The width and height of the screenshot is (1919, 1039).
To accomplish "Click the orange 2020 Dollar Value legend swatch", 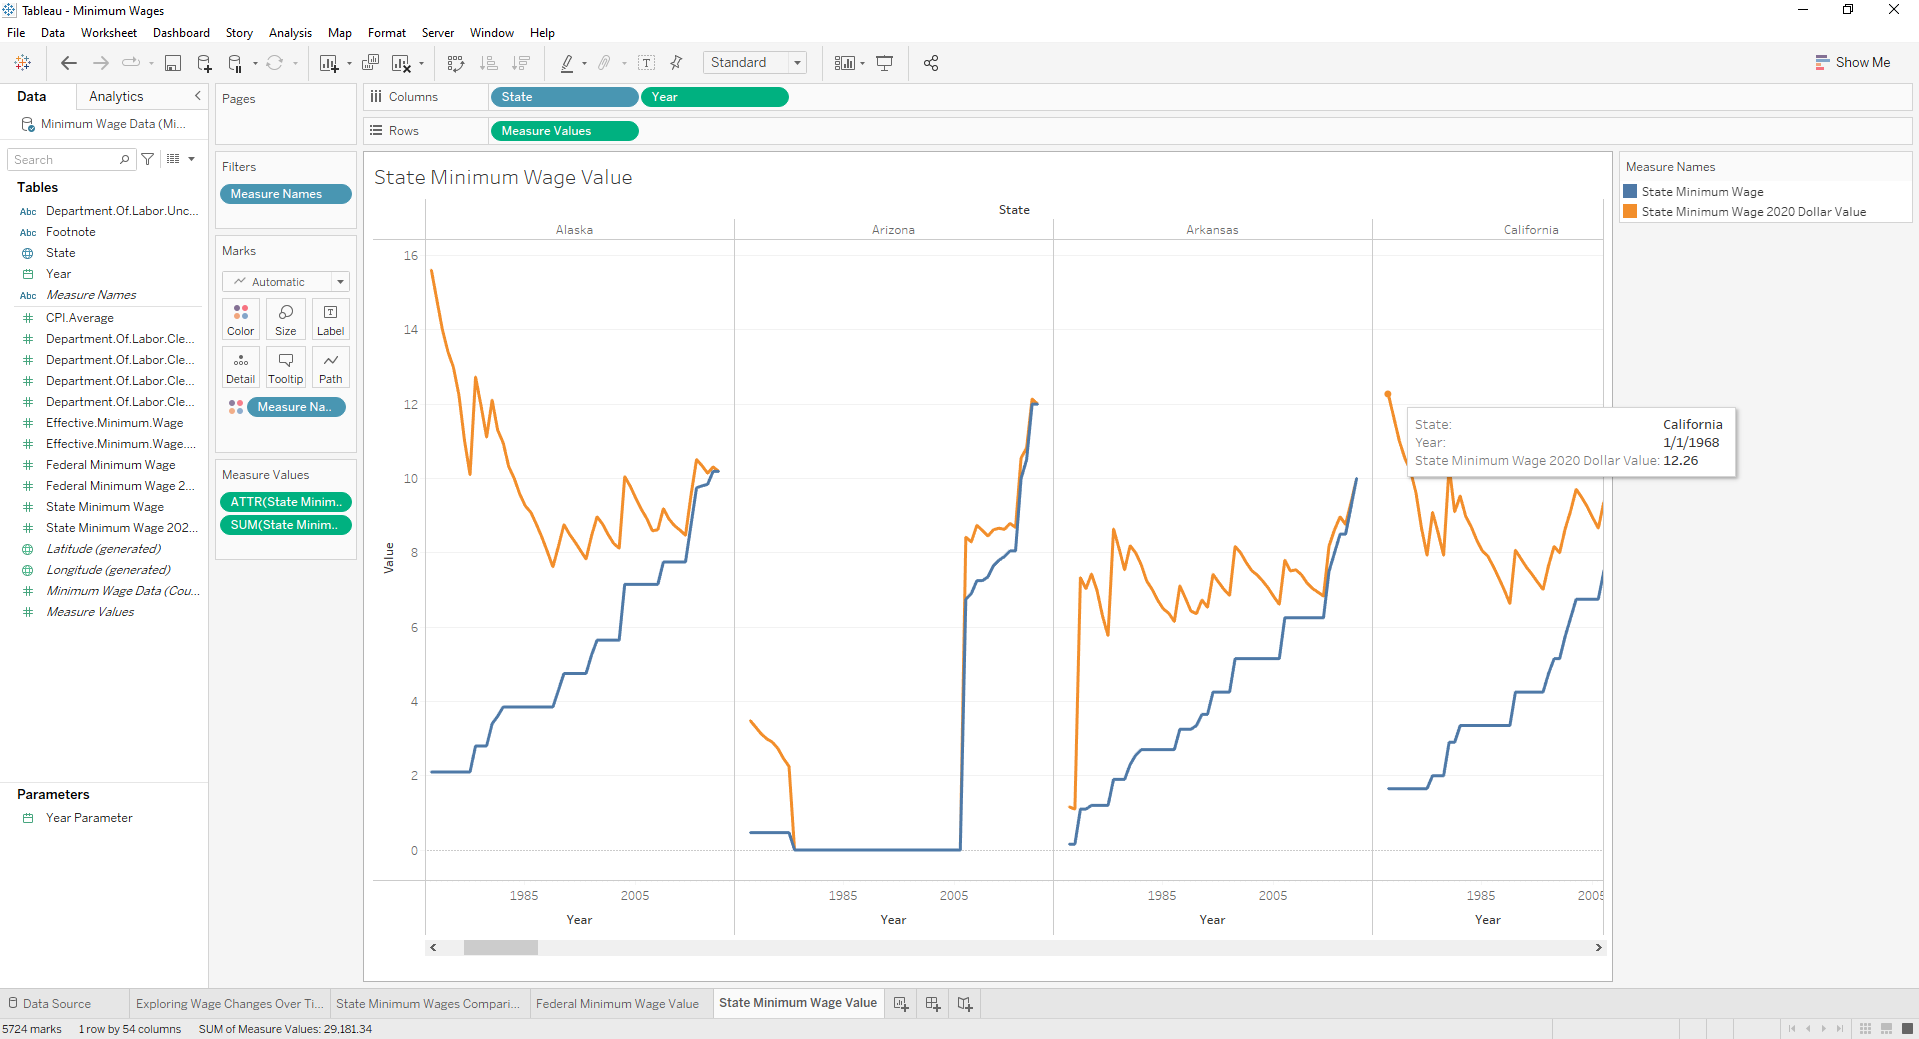I will coord(1630,212).
